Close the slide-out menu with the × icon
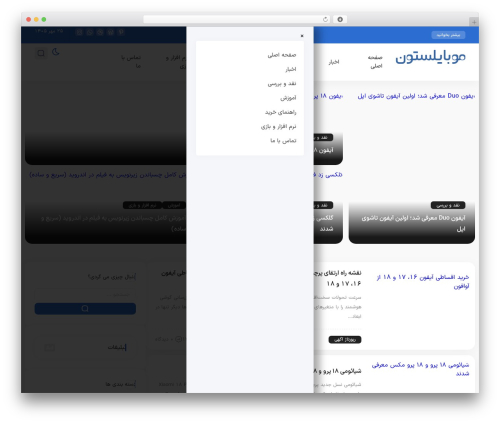The width and height of the screenshot is (500, 423). pos(302,36)
